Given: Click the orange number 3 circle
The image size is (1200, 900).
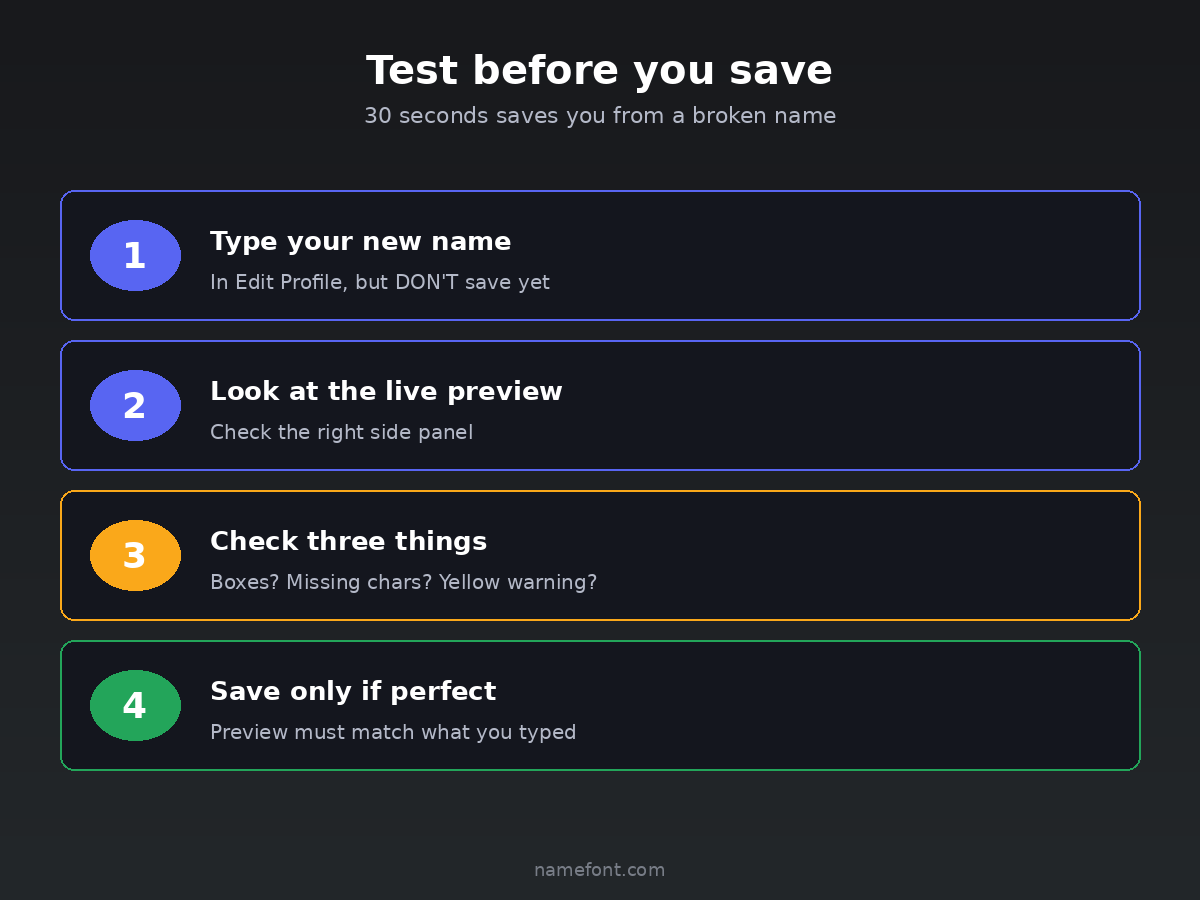Looking at the screenshot, I should [135, 556].
